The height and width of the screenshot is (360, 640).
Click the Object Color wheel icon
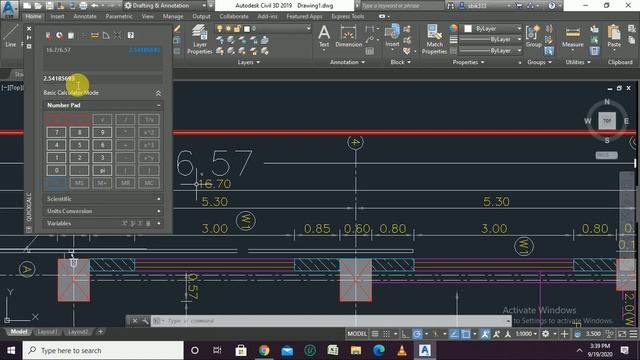[453, 28]
